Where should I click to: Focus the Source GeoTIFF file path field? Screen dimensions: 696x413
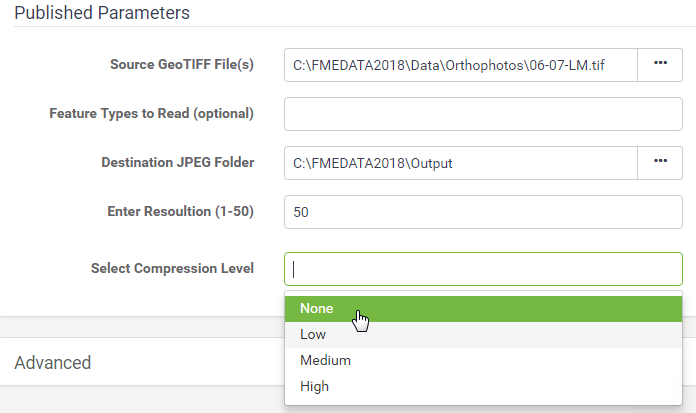461,65
